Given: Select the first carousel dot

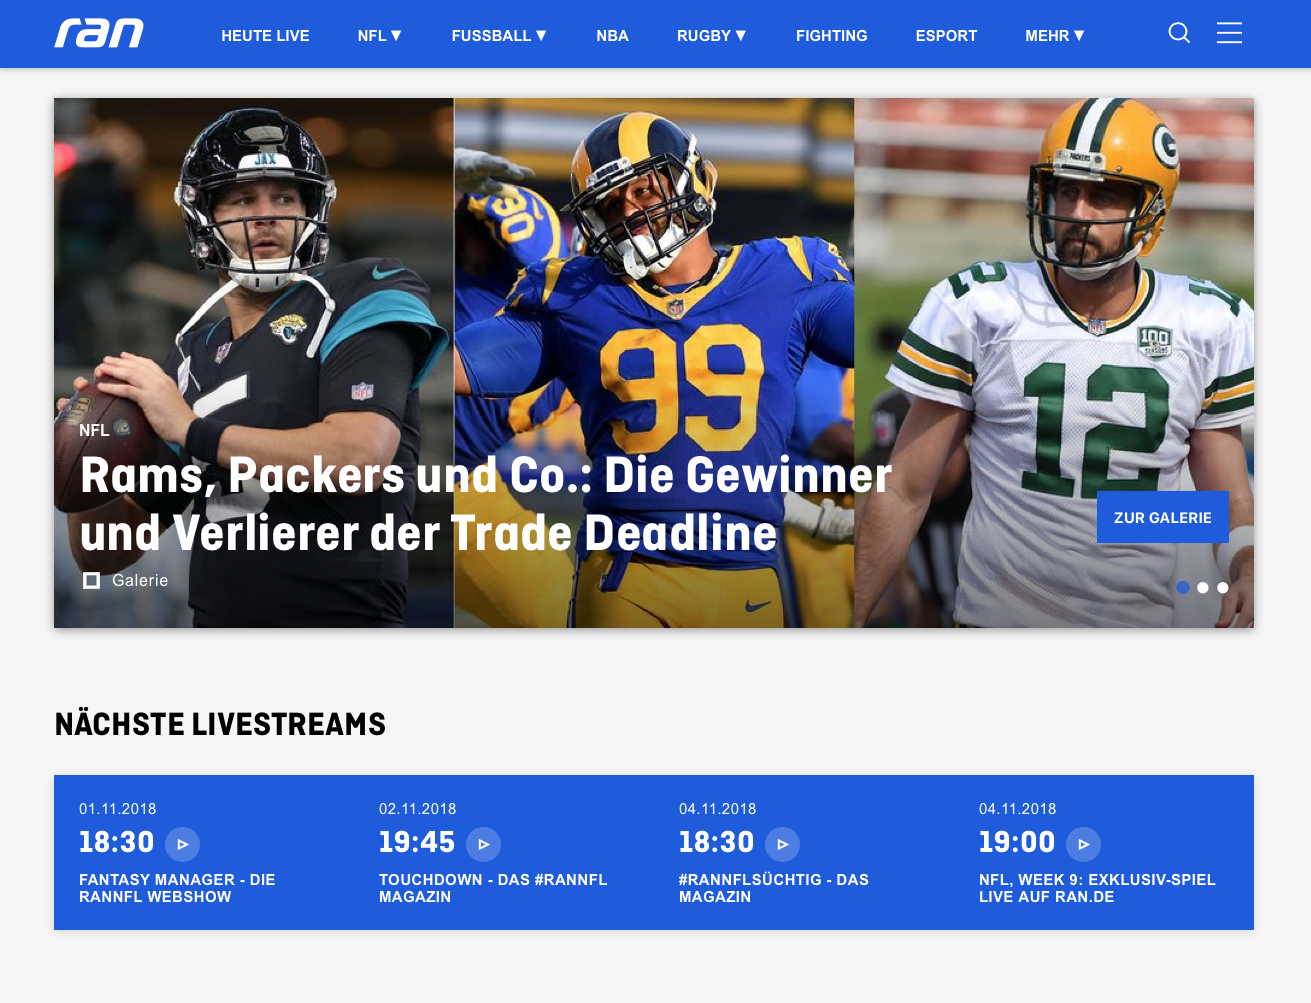Looking at the screenshot, I should pyautogui.click(x=1183, y=587).
